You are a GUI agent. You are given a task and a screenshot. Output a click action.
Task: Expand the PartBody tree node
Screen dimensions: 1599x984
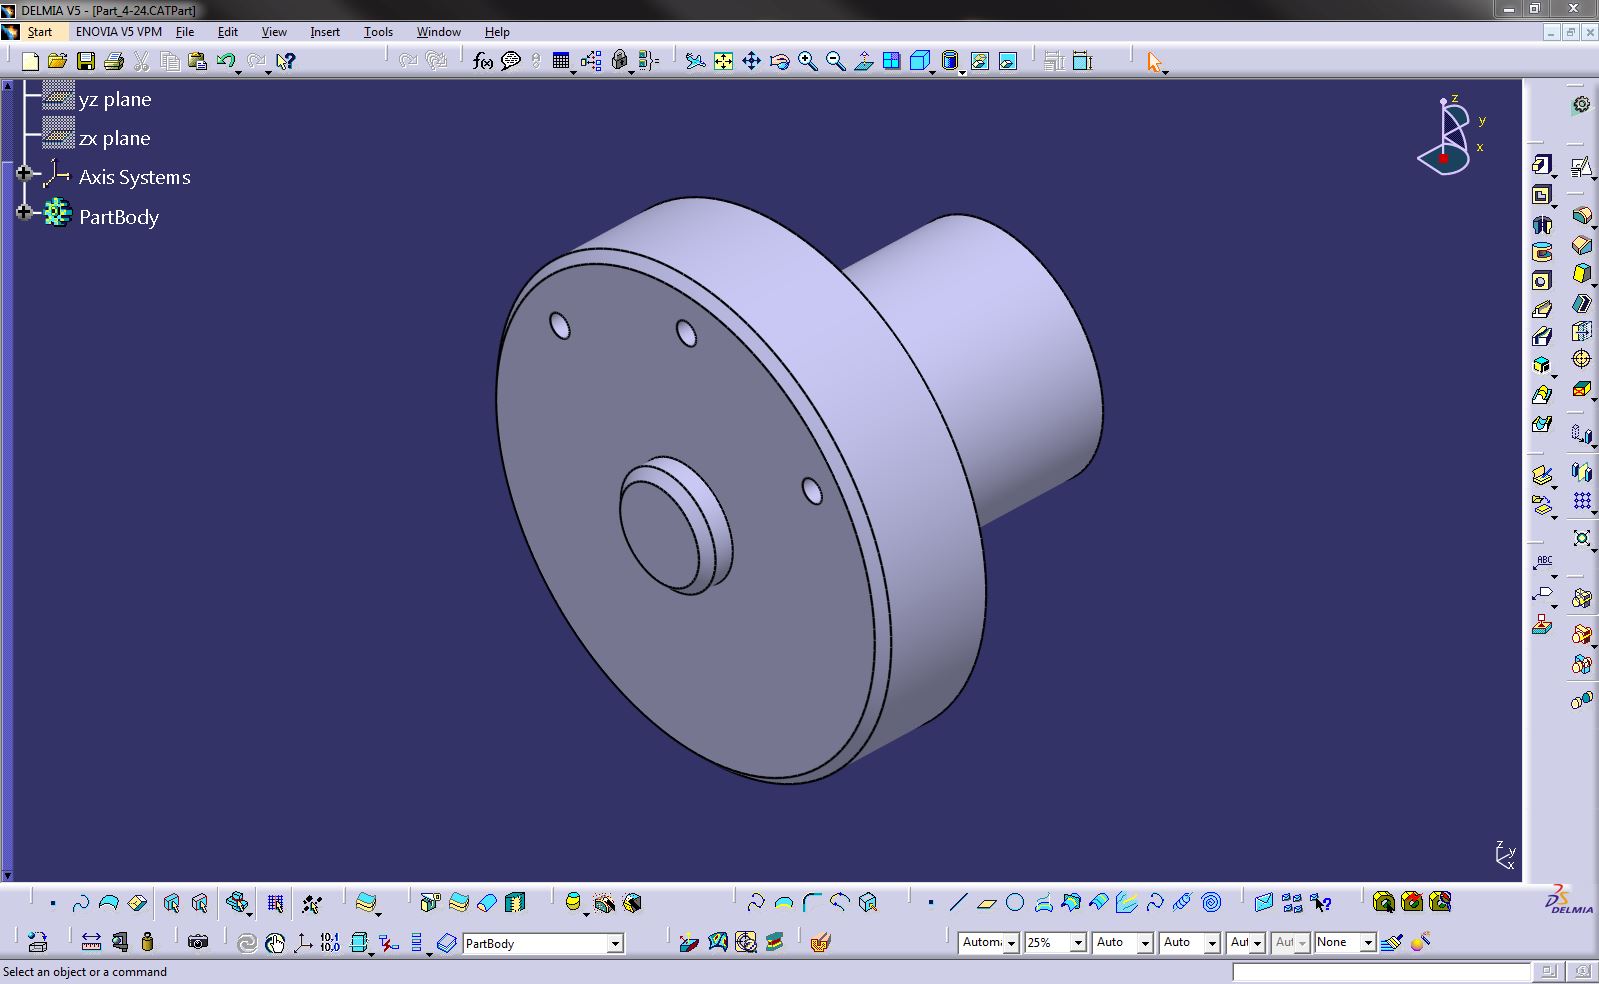[24, 213]
